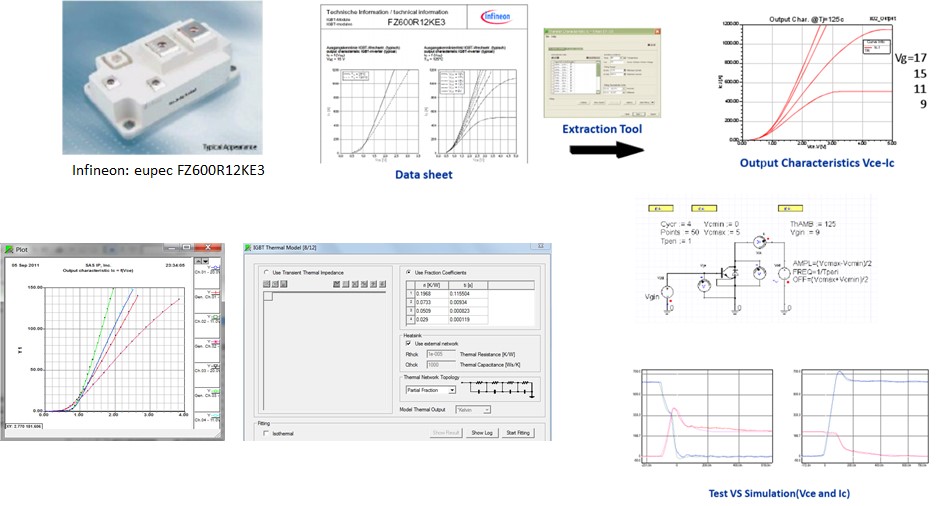Click the Start Fitting button
950x506 pixels.
(517, 433)
